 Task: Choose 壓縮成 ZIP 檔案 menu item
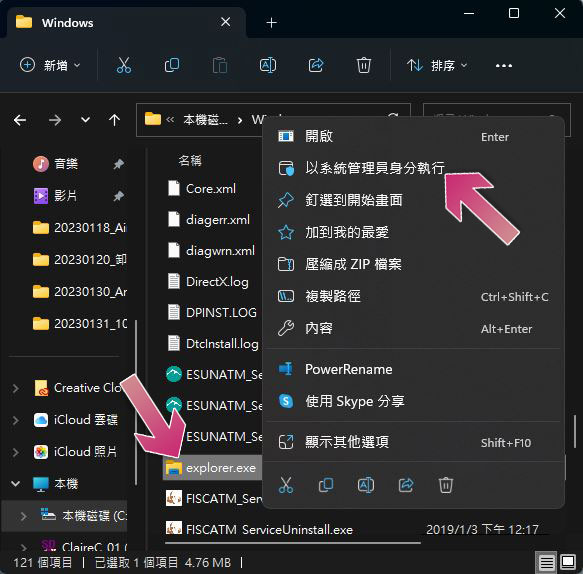413,264
